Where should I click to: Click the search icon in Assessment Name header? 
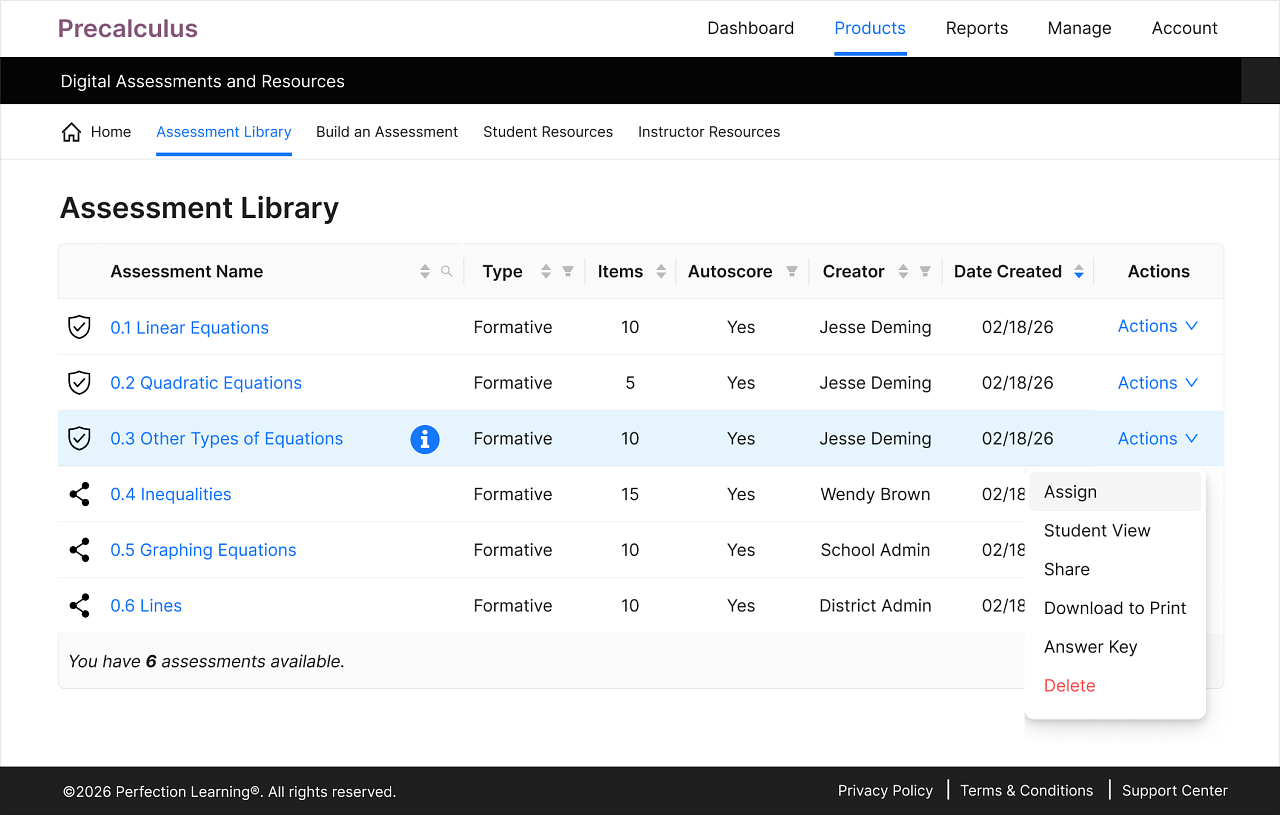(x=446, y=270)
